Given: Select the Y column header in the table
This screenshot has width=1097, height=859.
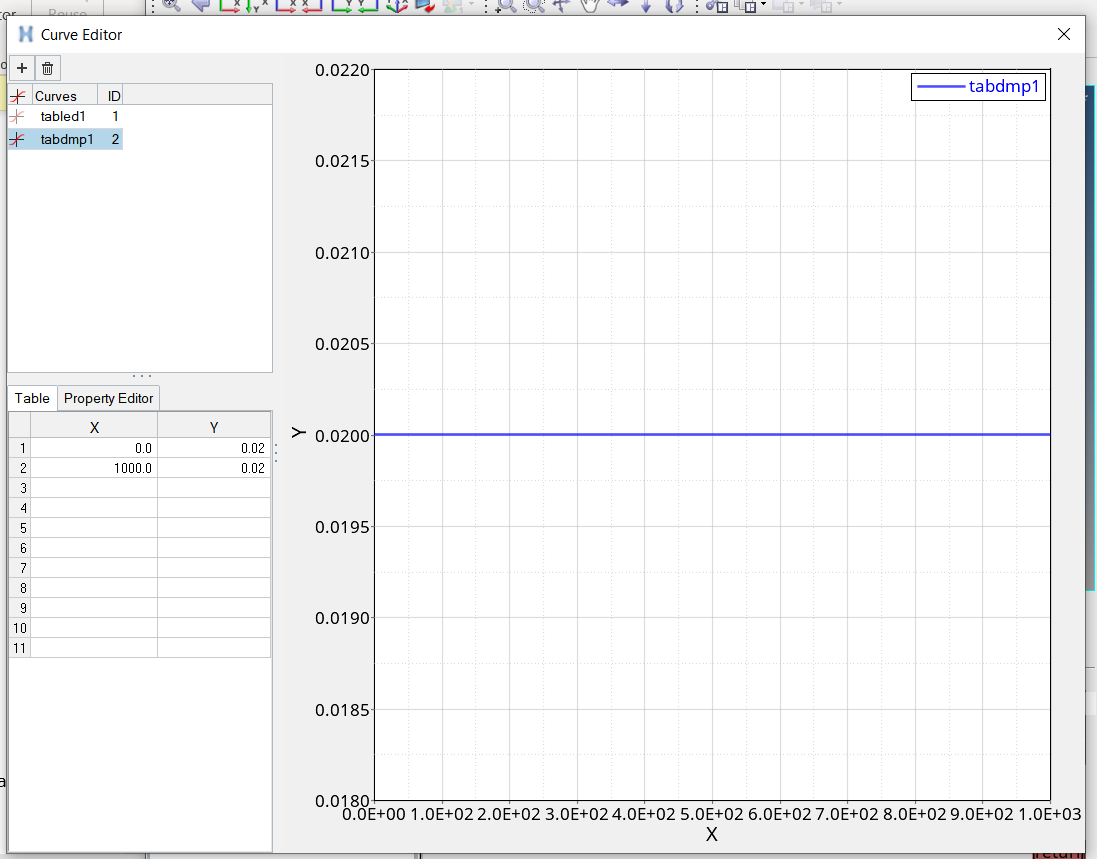Looking at the screenshot, I should tap(213, 428).
